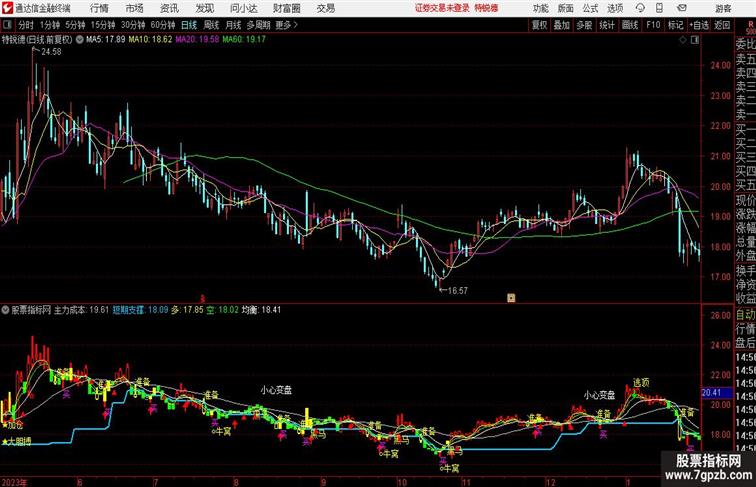The width and height of the screenshot is (756, 487).
Task: Click the customer service headset icon
Action: (x=640, y=8)
